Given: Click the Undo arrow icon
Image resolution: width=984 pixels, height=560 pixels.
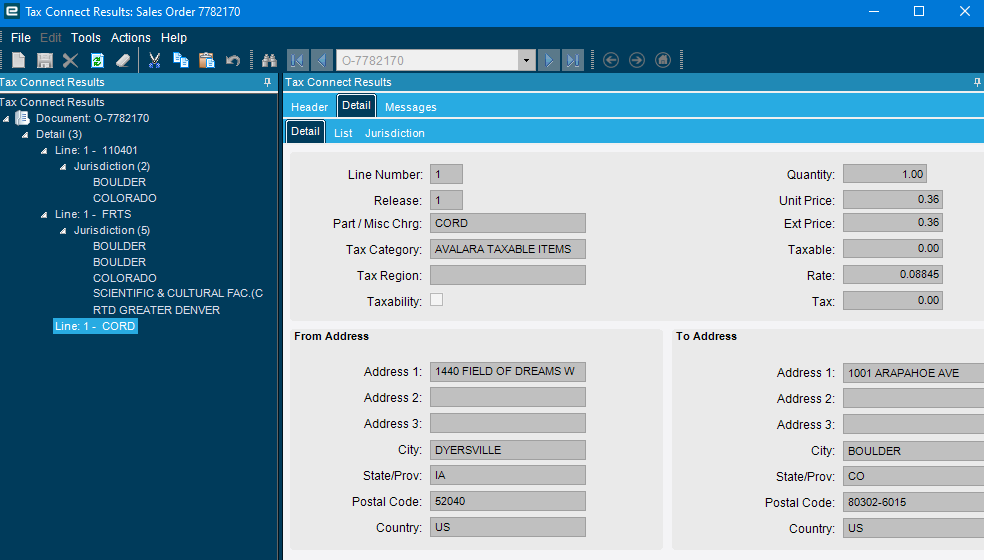Looking at the screenshot, I should click(233, 60).
